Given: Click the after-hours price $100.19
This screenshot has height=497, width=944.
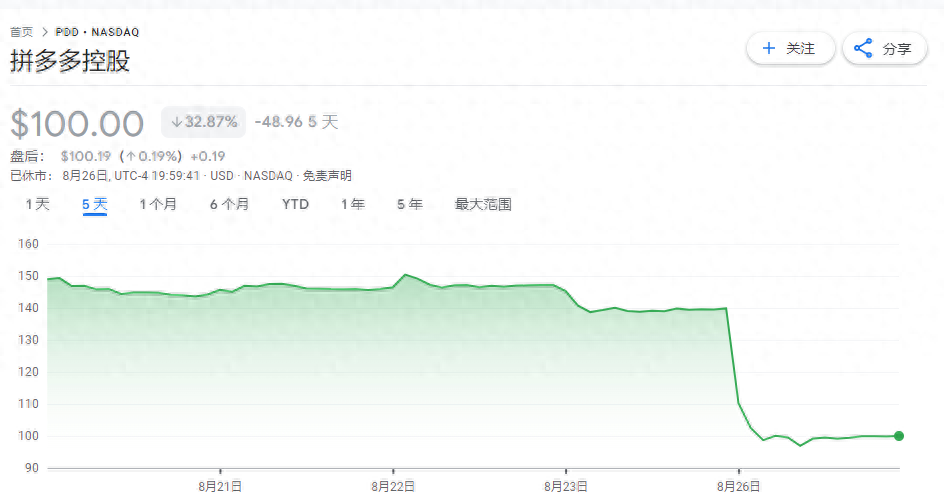Looking at the screenshot, I should click(85, 156).
